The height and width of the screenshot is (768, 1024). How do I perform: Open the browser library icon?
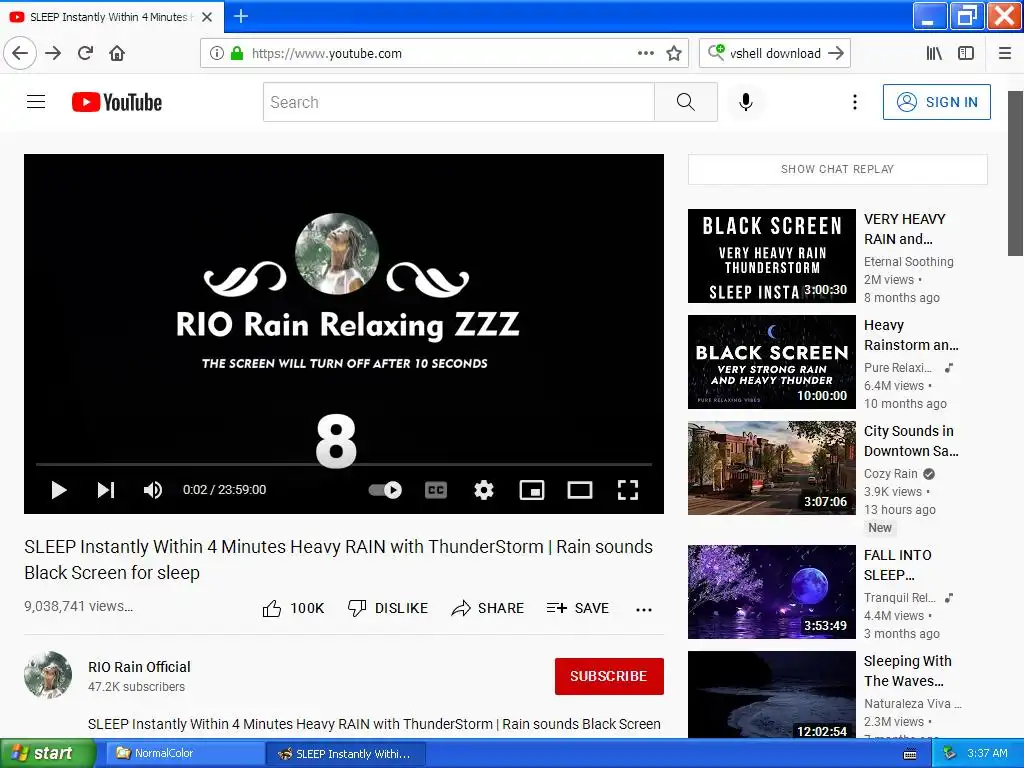pos(934,53)
